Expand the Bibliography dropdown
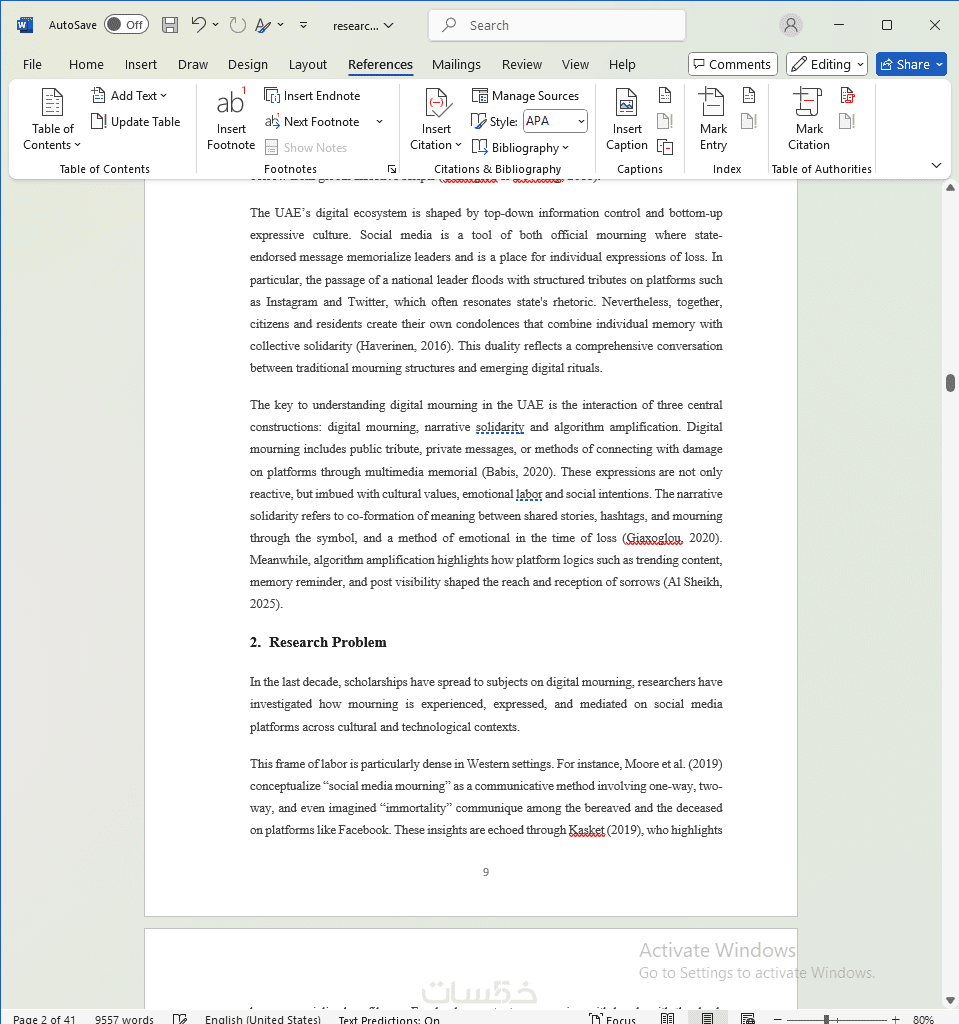The height and width of the screenshot is (1024, 959). click(521, 148)
